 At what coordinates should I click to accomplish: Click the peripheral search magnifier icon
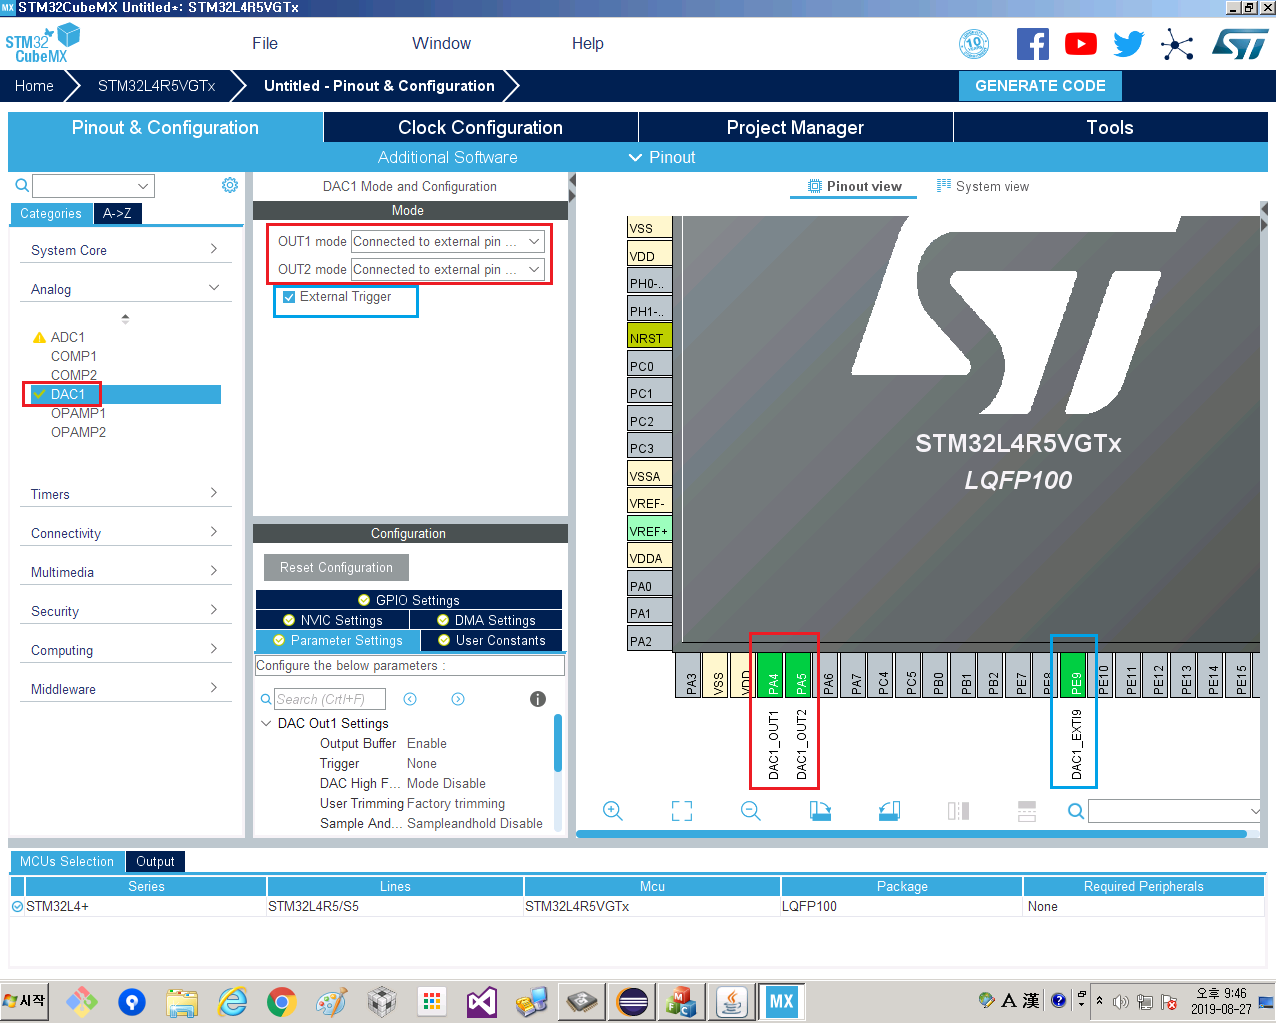(21, 186)
